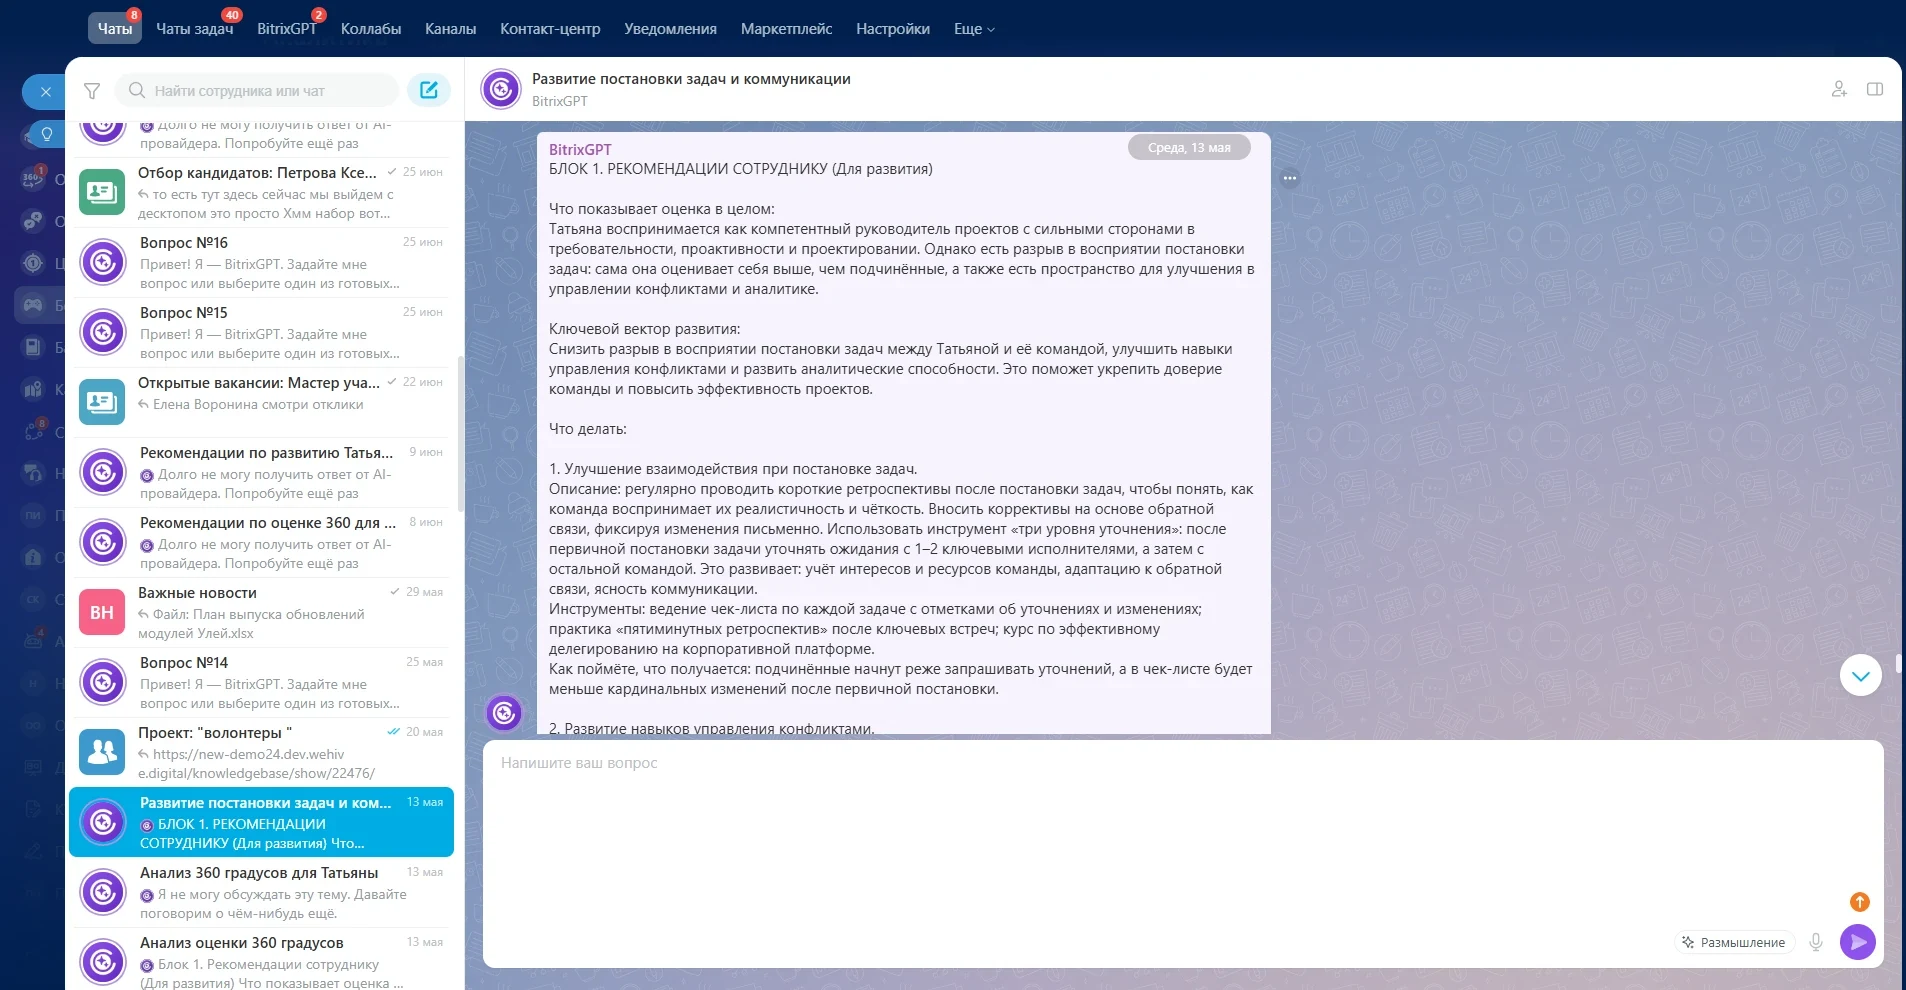
Task: Open the "Чаты задач" tab
Action: click(195, 29)
